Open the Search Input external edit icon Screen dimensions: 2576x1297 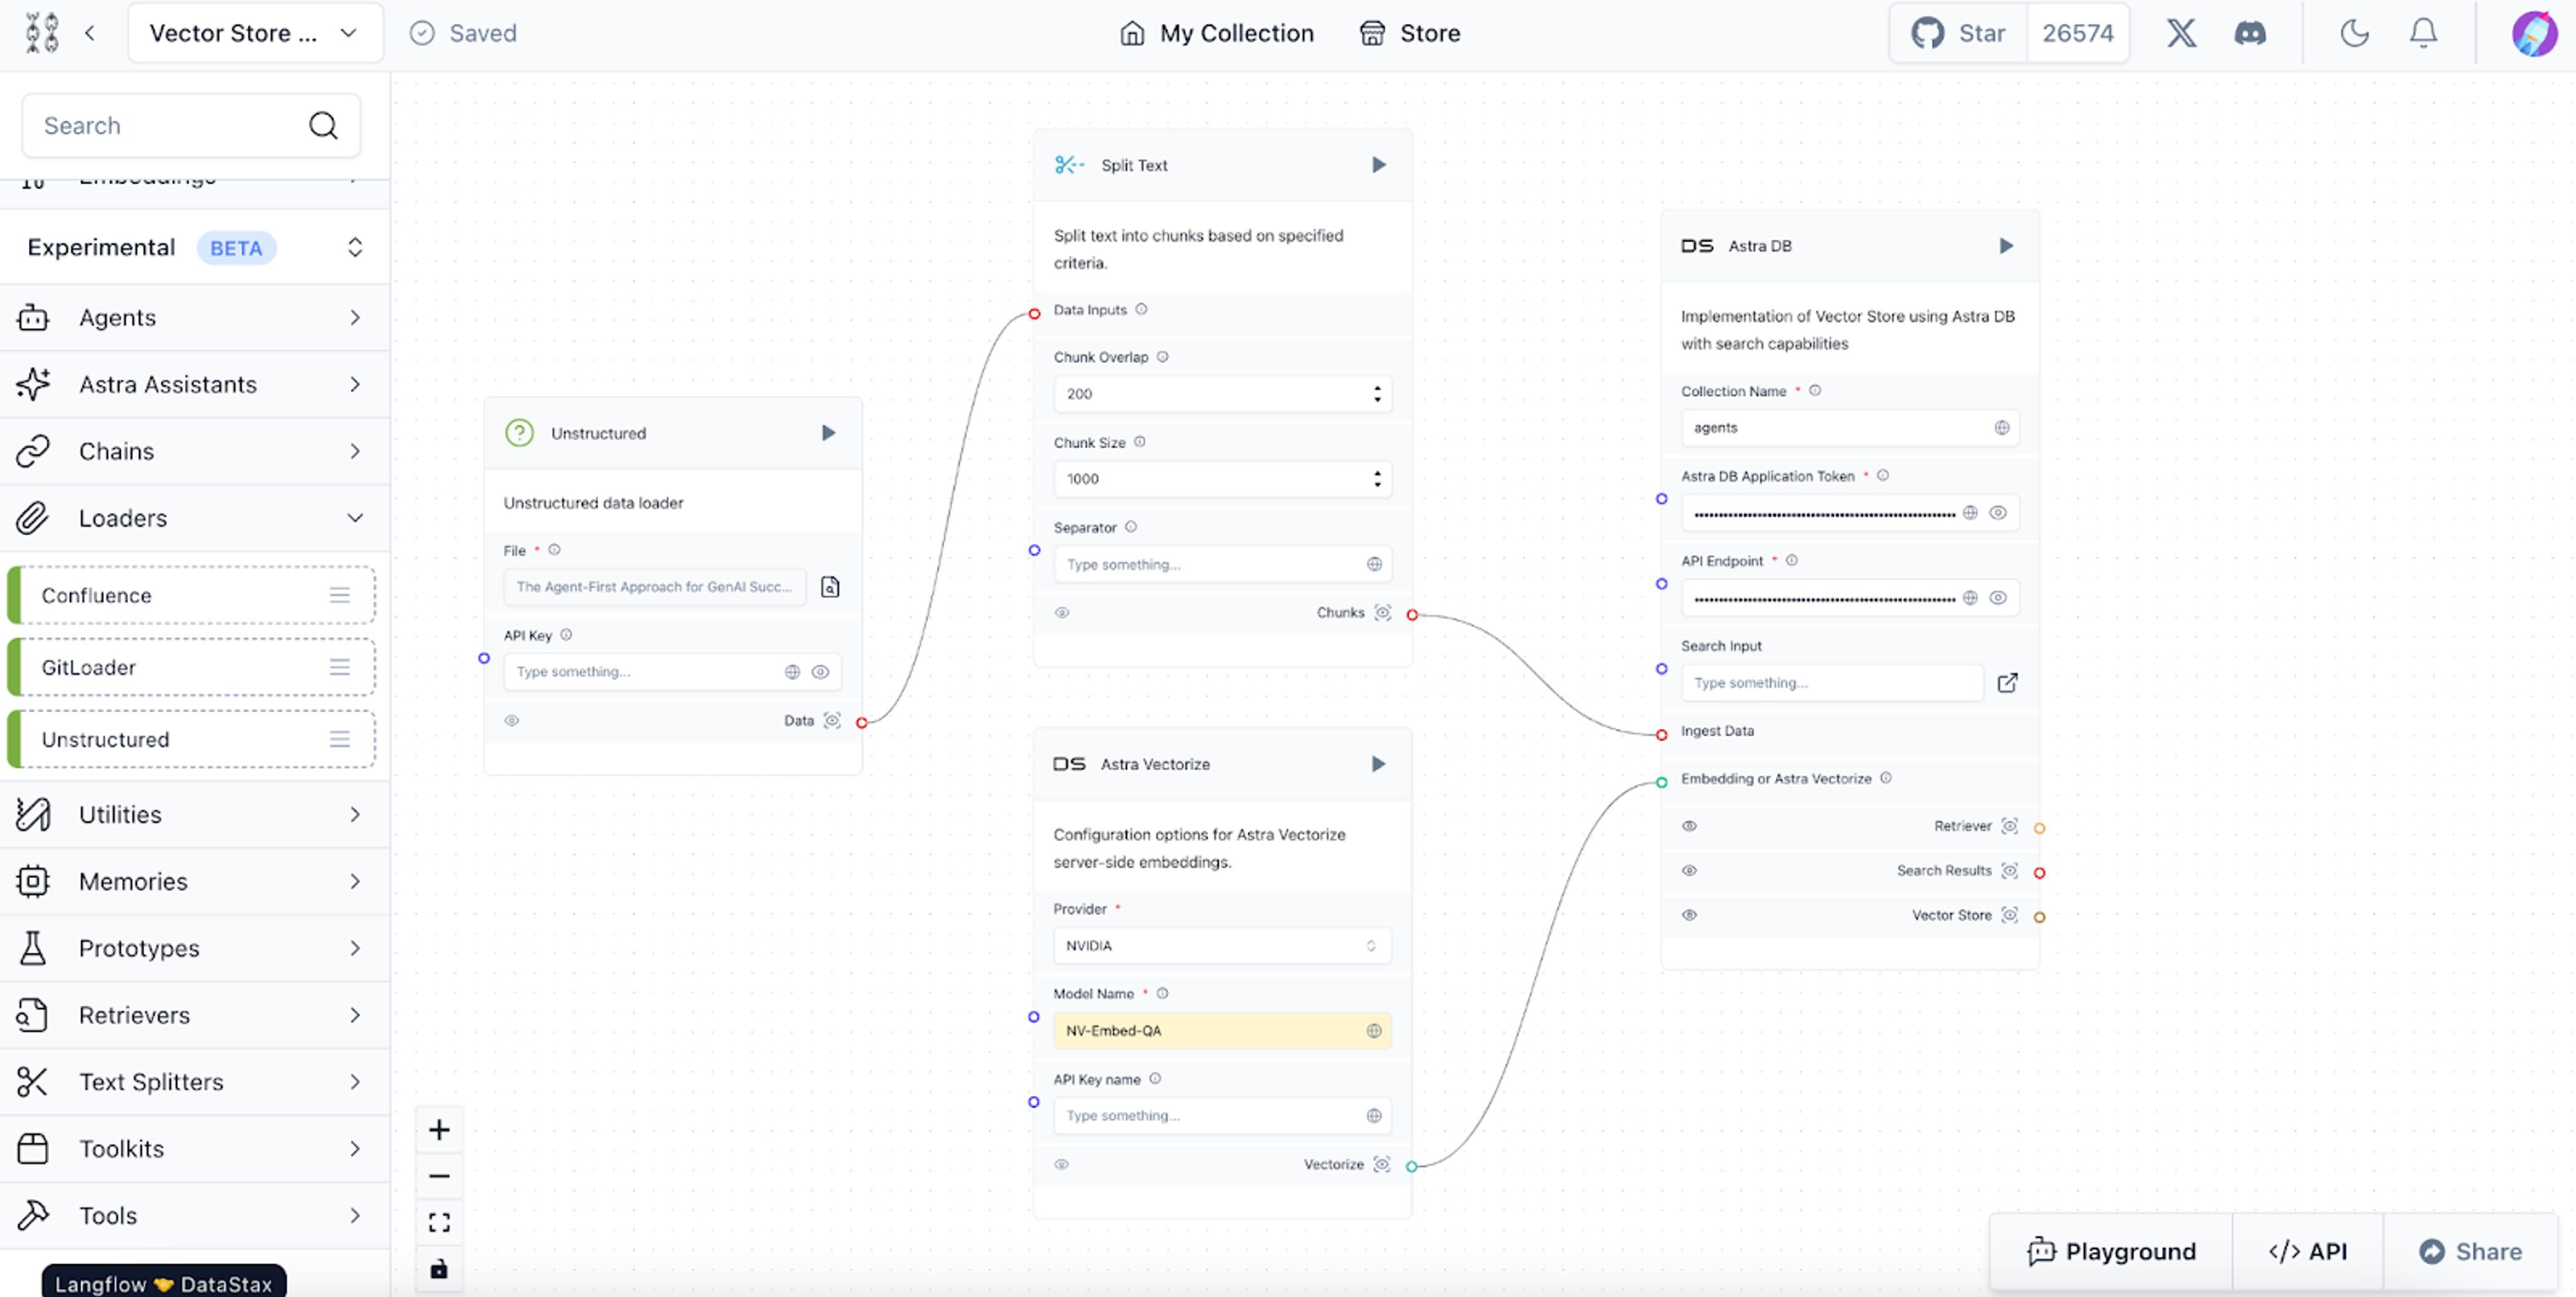tap(2007, 683)
